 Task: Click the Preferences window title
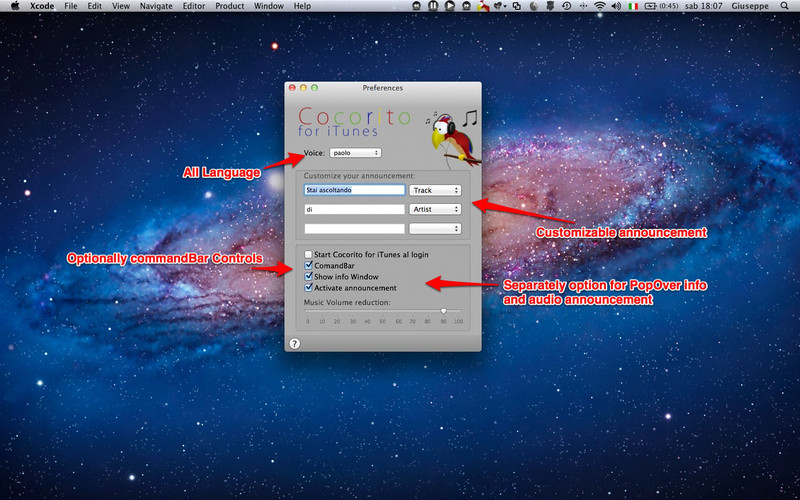tap(383, 88)
